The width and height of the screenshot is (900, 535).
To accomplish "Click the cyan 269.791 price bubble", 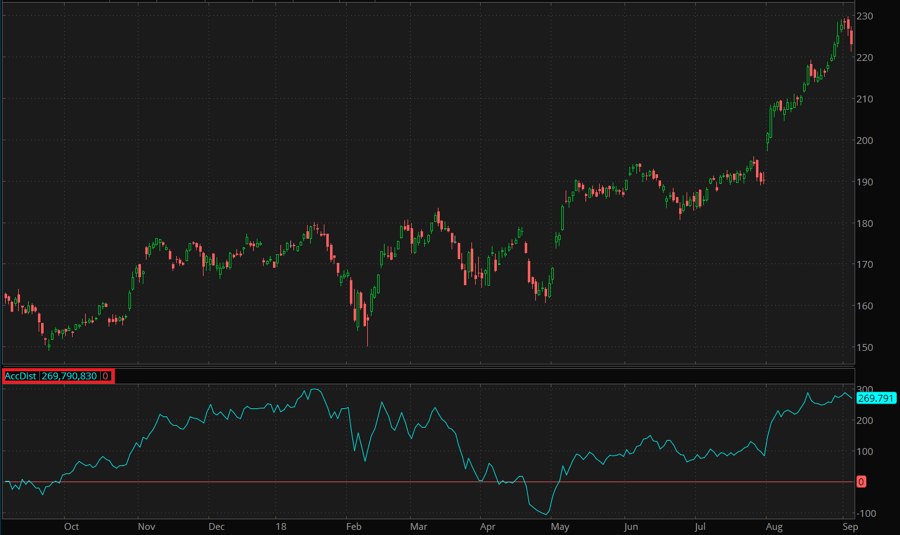I will point(874,398).
